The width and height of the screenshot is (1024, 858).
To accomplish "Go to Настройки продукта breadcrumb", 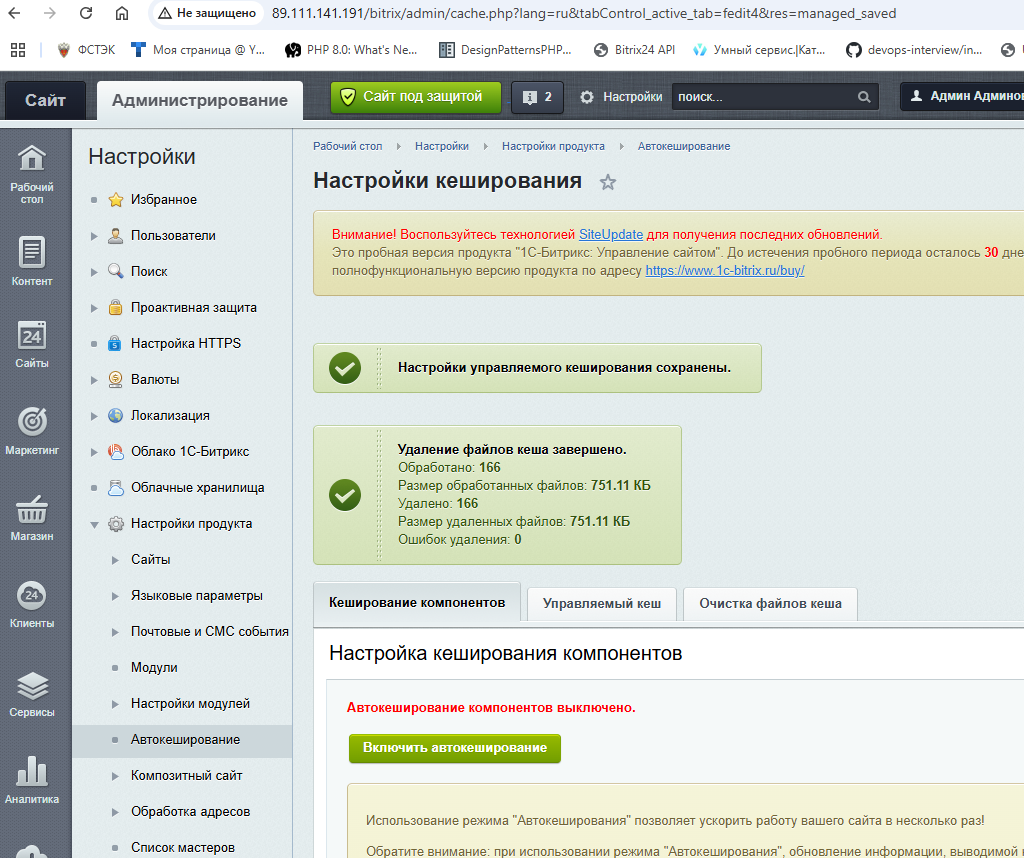I will point(553,146).
